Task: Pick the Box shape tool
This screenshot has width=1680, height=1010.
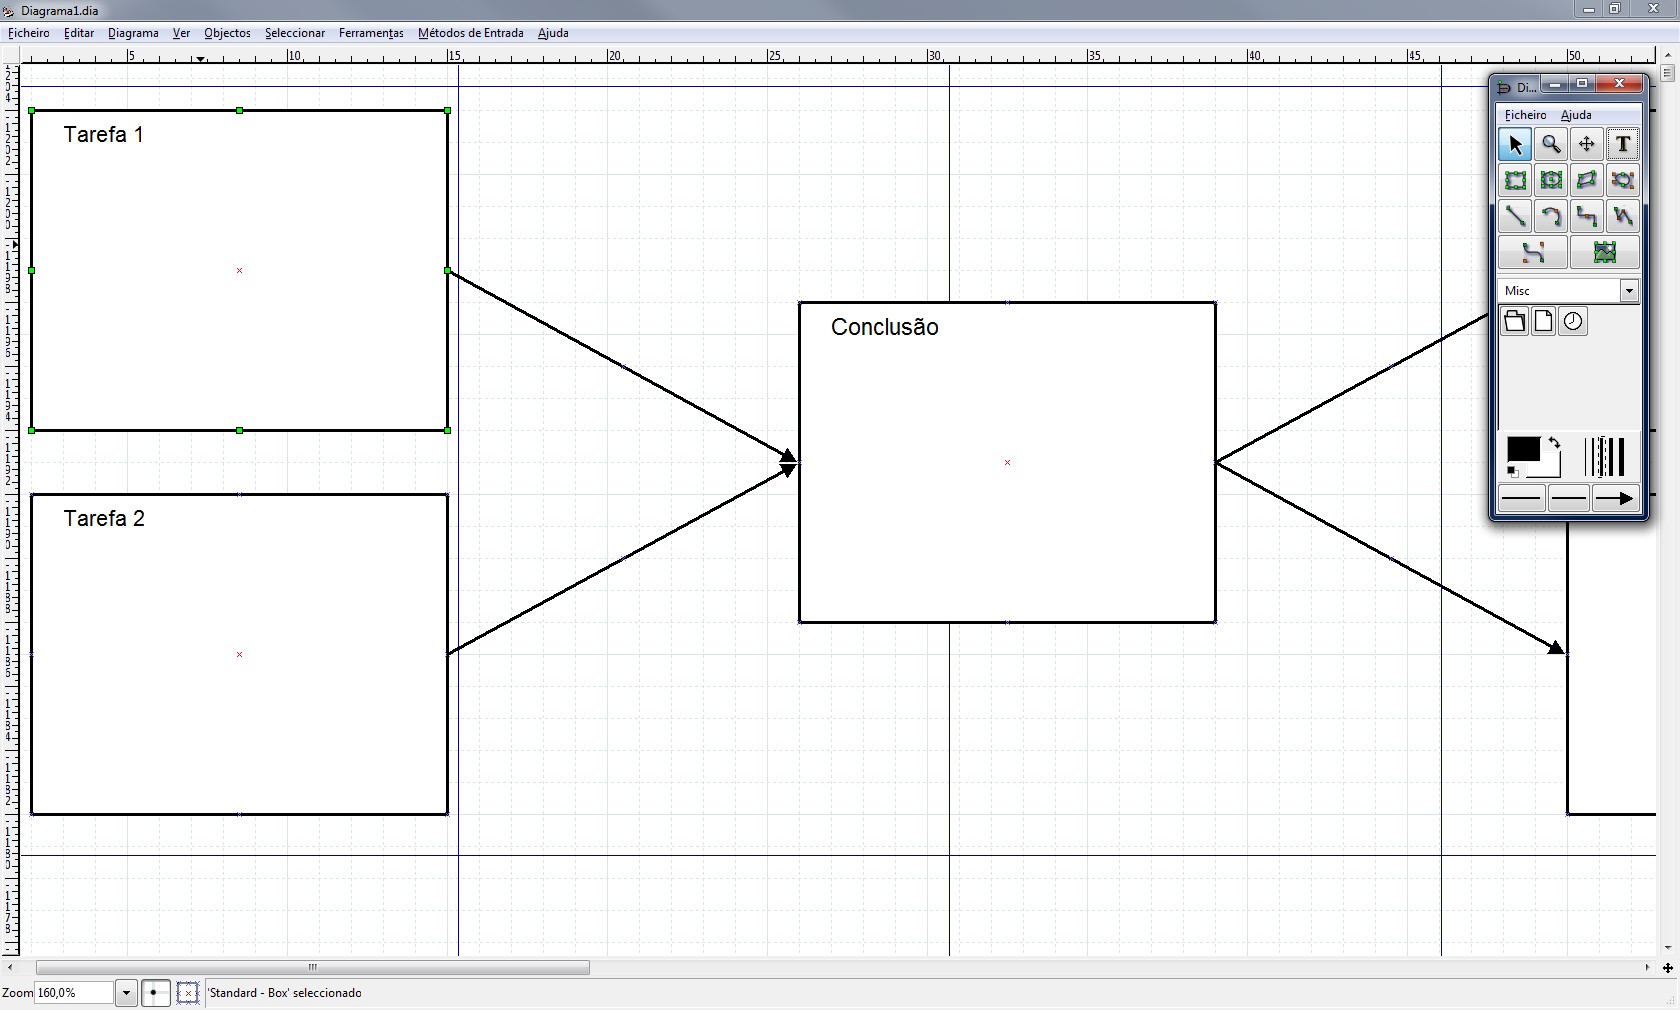Action: click(x=1515, y=181)
